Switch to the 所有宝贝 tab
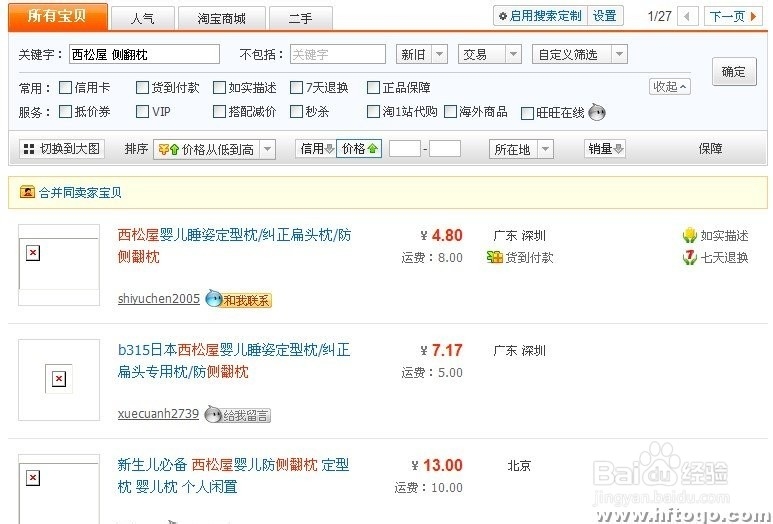Screen dimensions: 773x524 (58, 16)
